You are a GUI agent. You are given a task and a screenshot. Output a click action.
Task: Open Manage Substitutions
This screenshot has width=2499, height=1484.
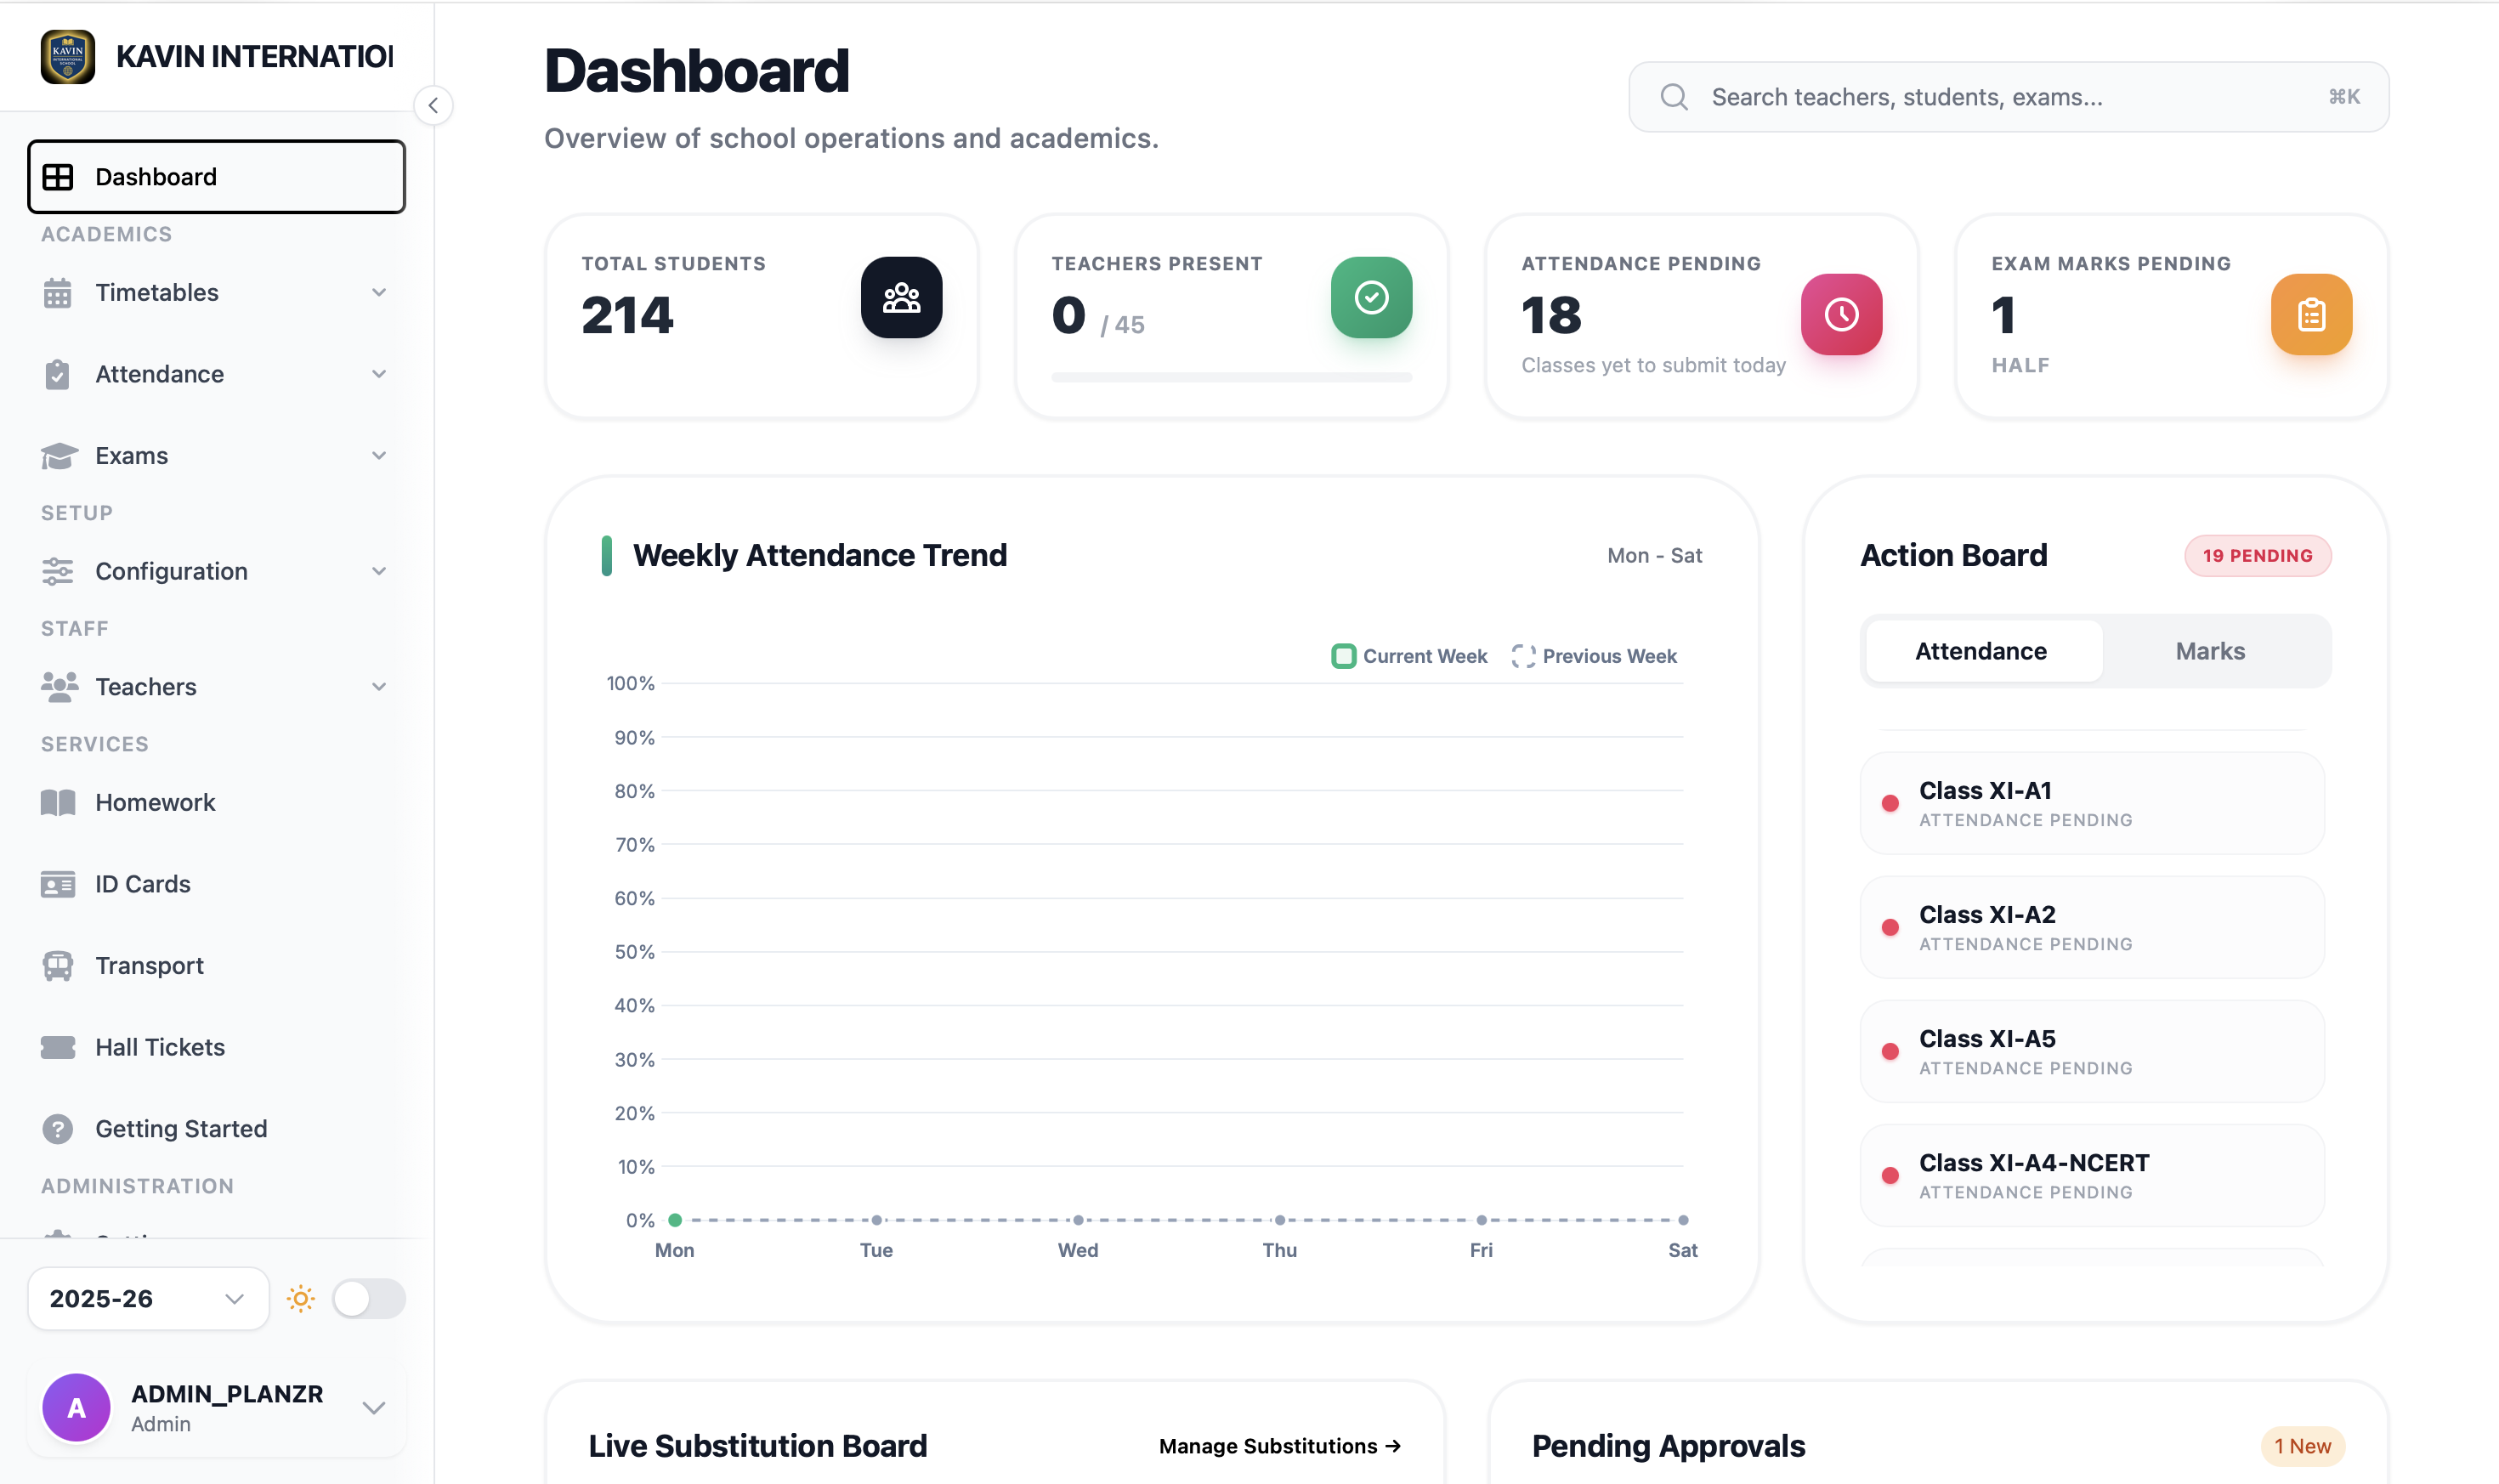[1279, 1445]
